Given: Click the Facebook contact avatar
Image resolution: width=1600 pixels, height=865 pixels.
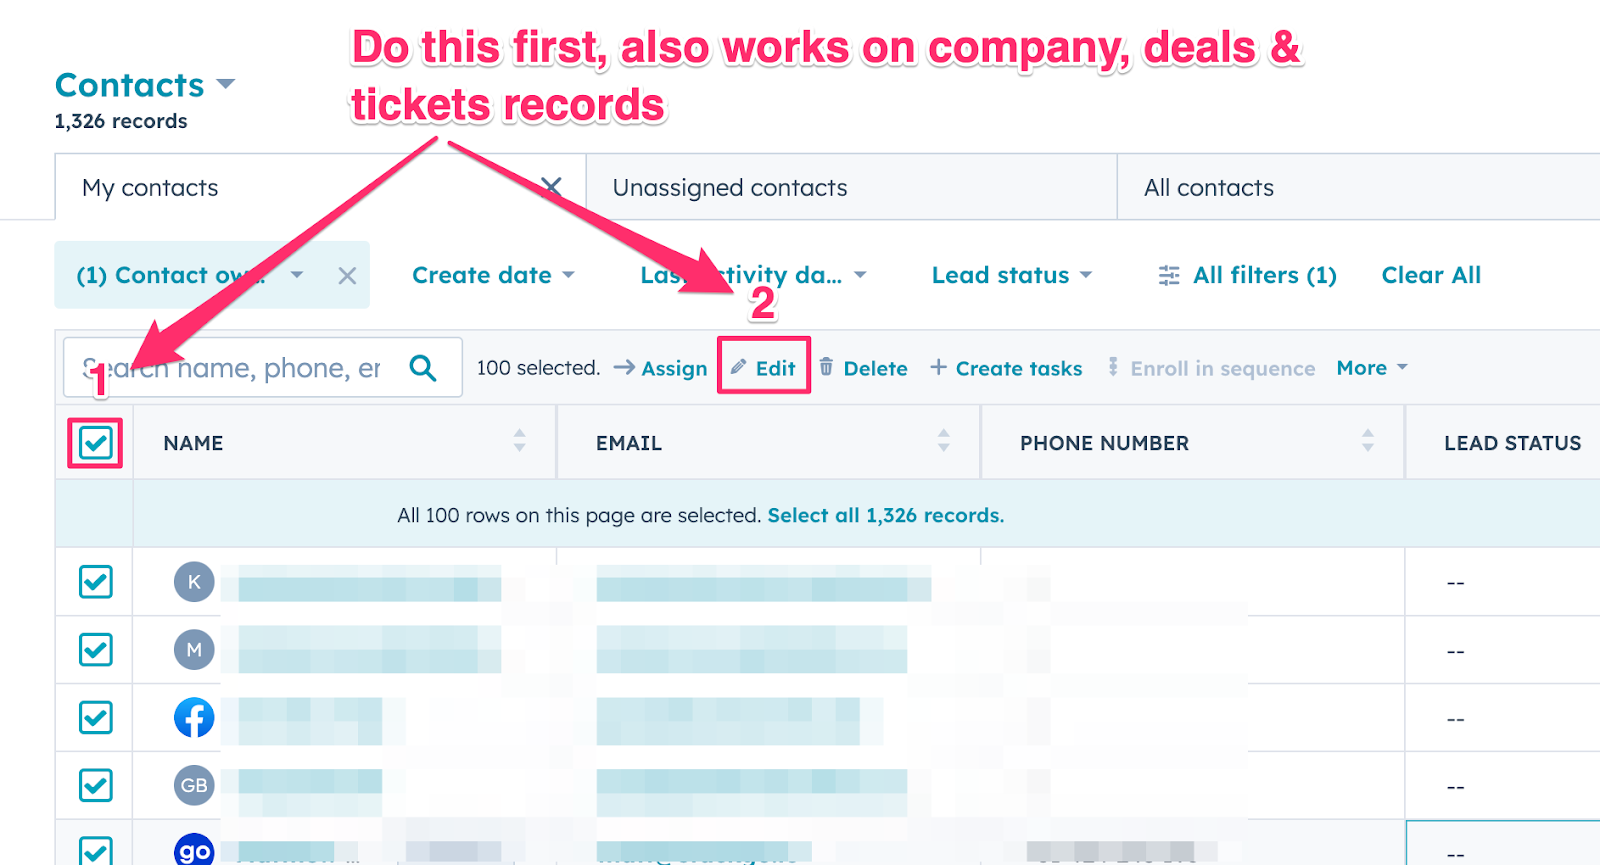Looking at the screenshot, I should point(194,718).
